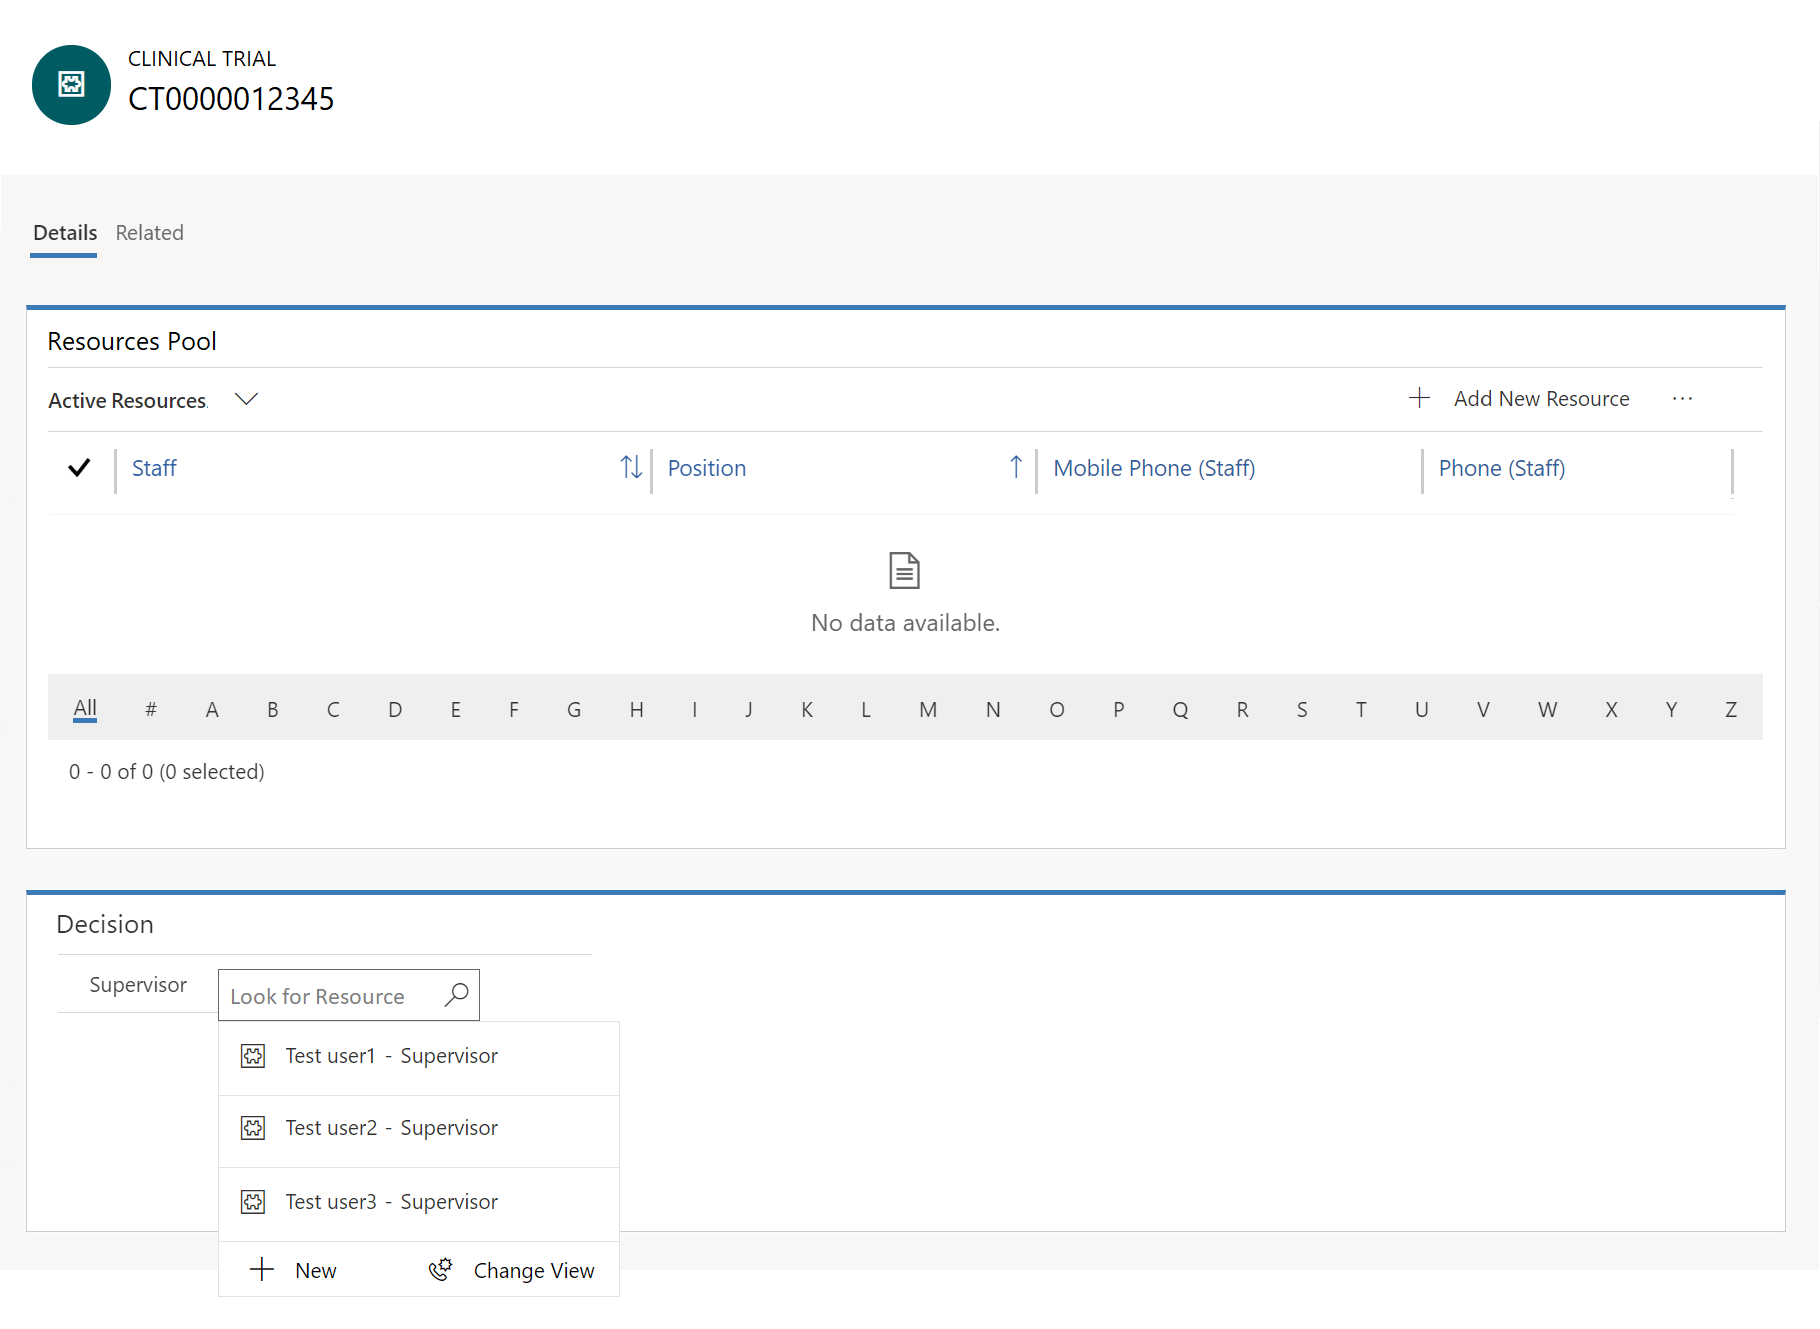Click the Test user1 record icon
Viewport: 1820px width, 1329px height.
(253, 1056)
